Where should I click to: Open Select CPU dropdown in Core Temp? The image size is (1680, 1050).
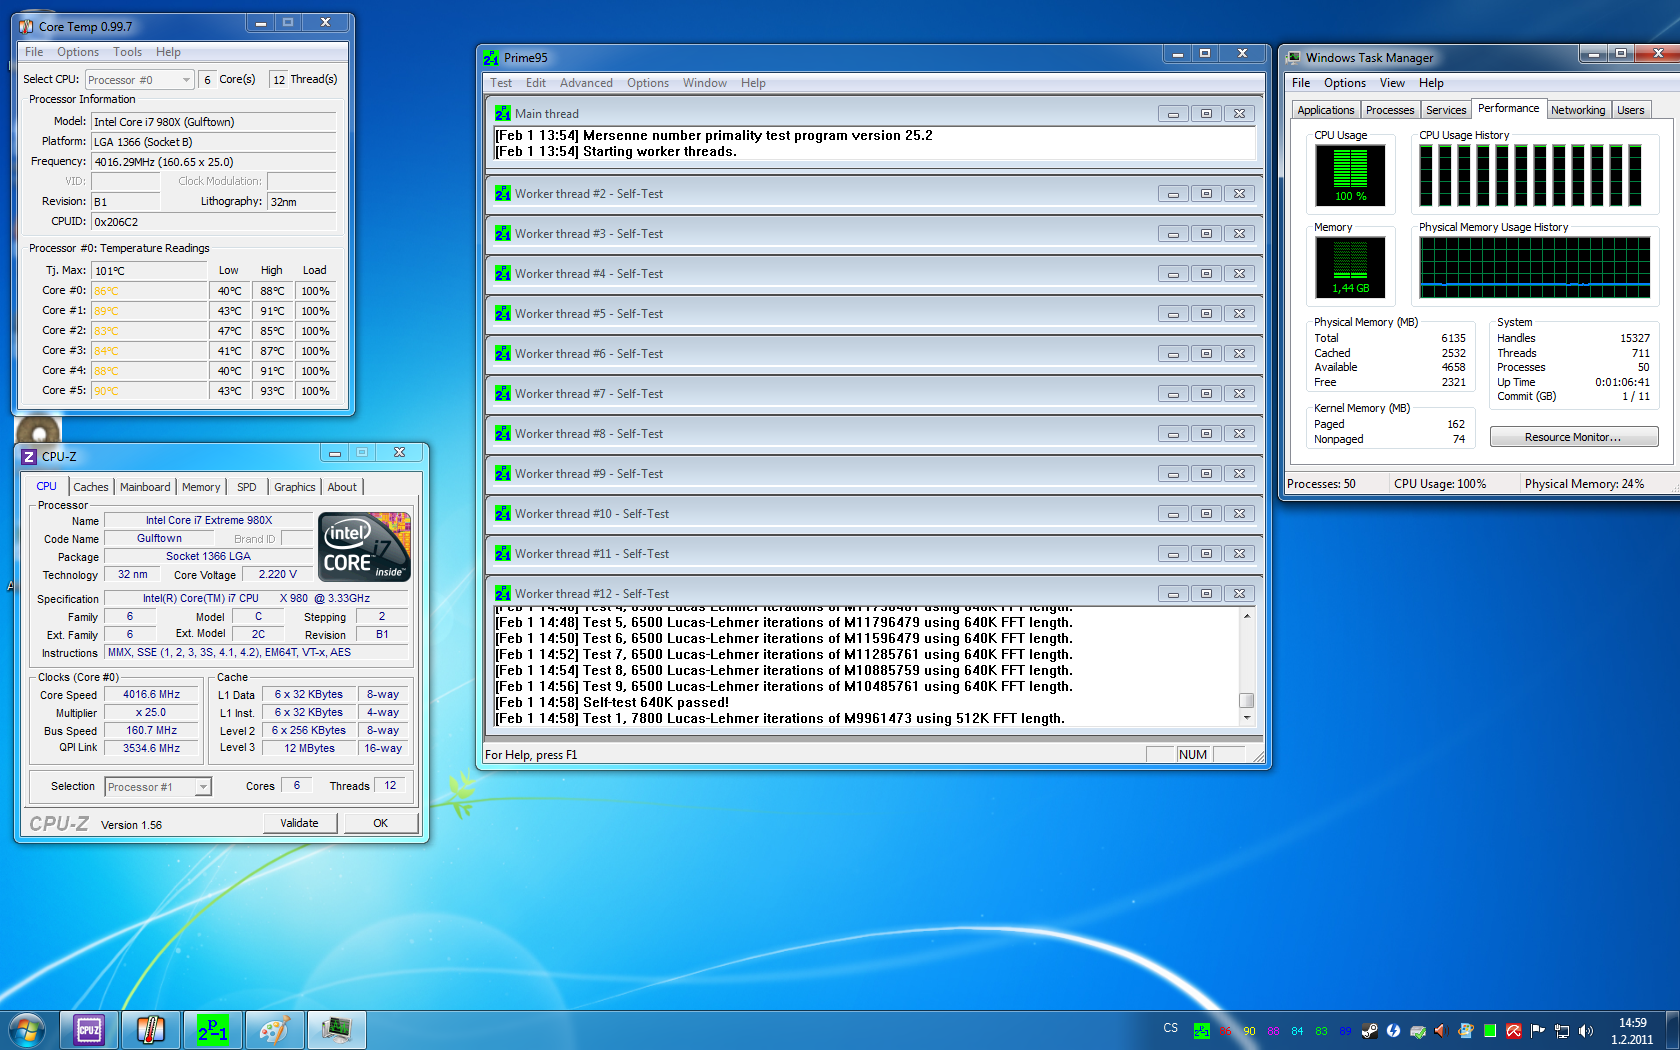point(139,80)
